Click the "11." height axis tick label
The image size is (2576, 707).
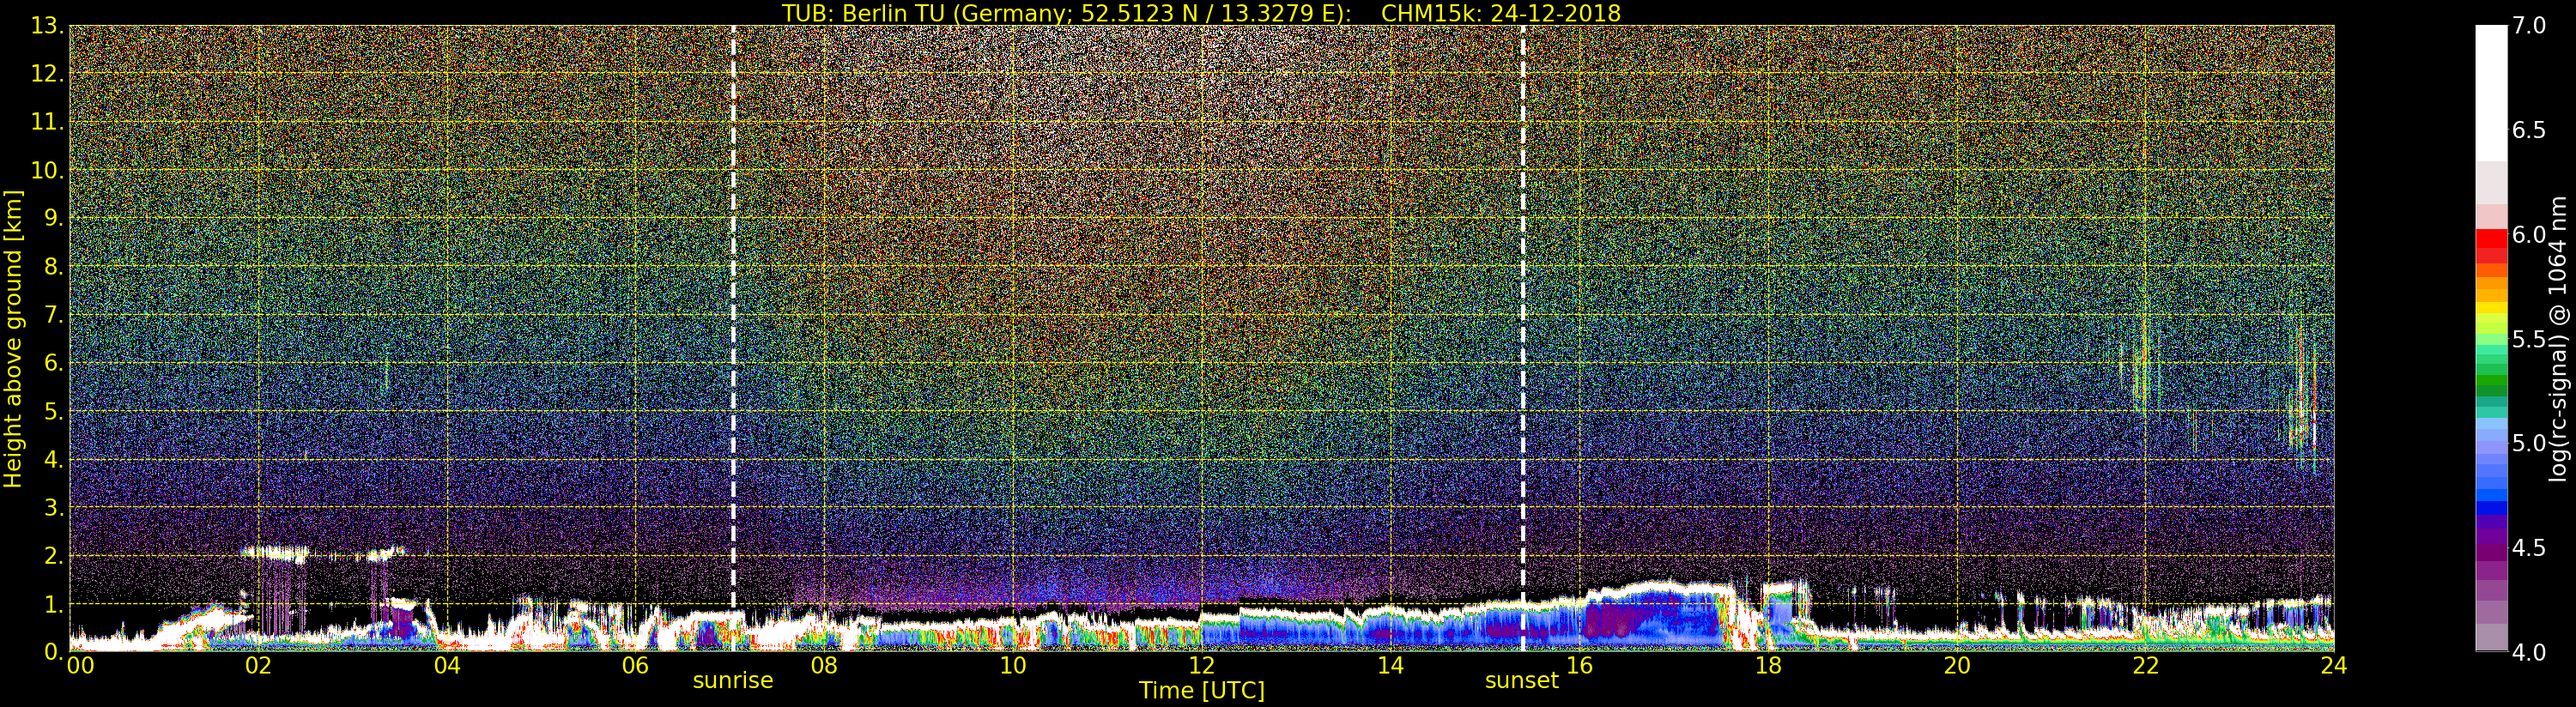(x=47, y=122)
